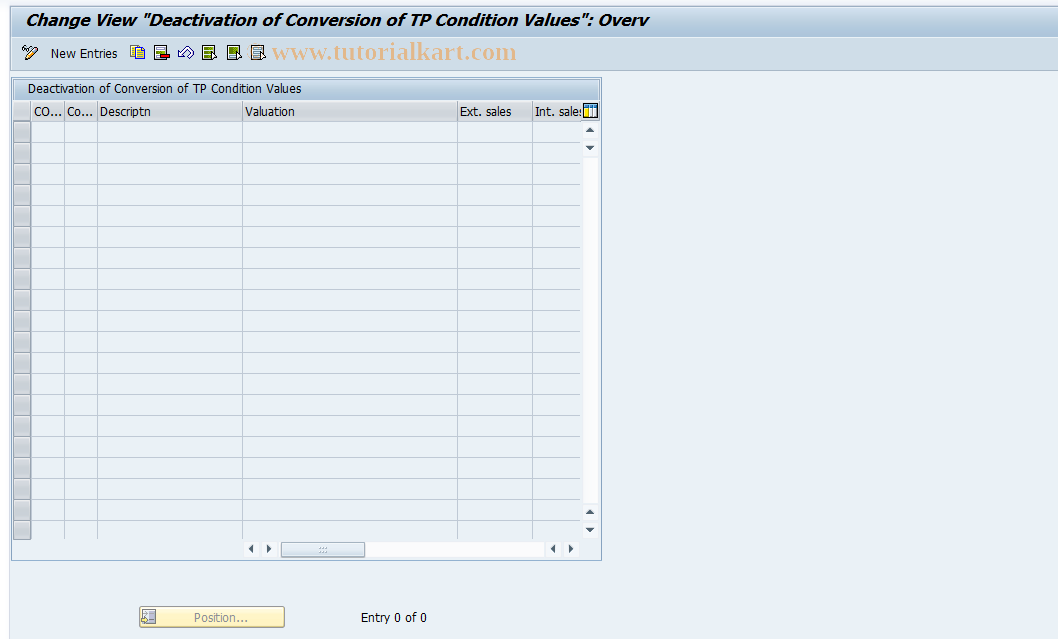The image size is (1058, 639).
Task: Click the Position... button
Action: pyautogui.click(x=212, y=617)
